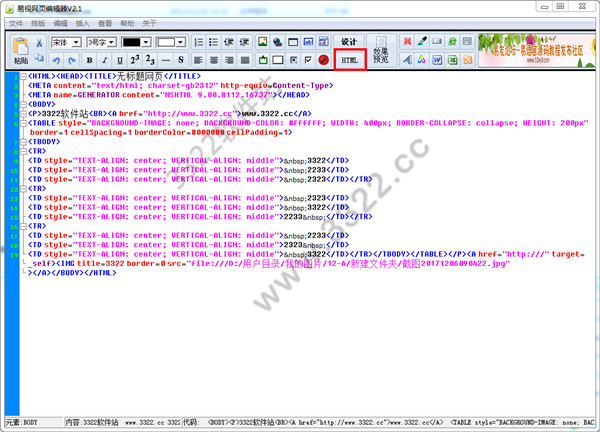Open the 文件 menu
600x432 pixels.
click(x=16, y=24)
